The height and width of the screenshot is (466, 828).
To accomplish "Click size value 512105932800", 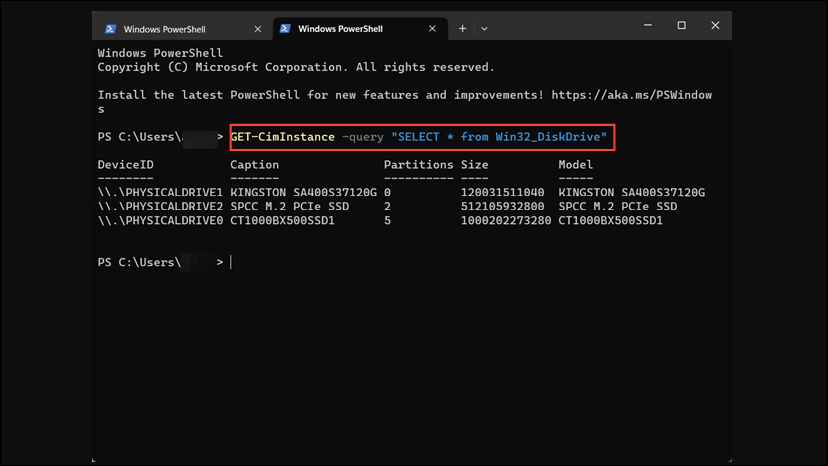I will [x=502, y=207].
